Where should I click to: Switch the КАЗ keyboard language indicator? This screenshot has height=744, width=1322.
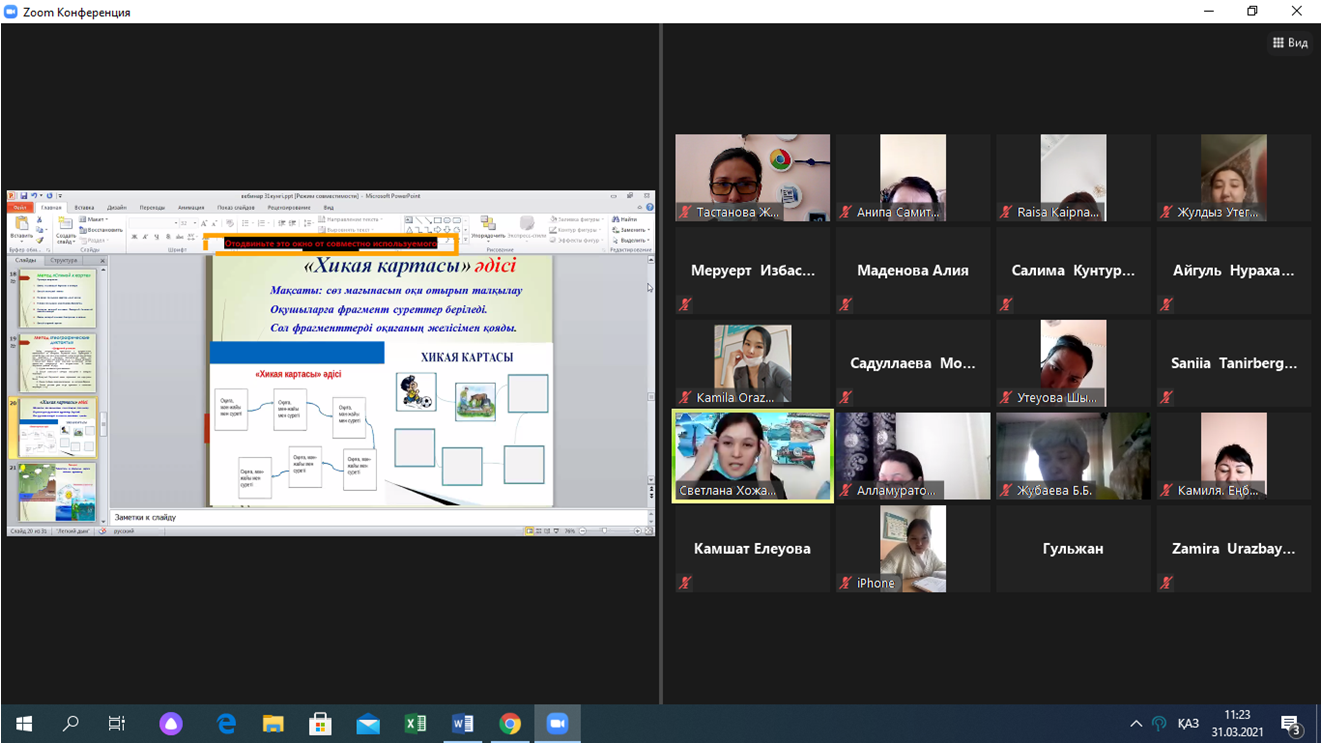pyautogui.click(x=1188, y=724)
